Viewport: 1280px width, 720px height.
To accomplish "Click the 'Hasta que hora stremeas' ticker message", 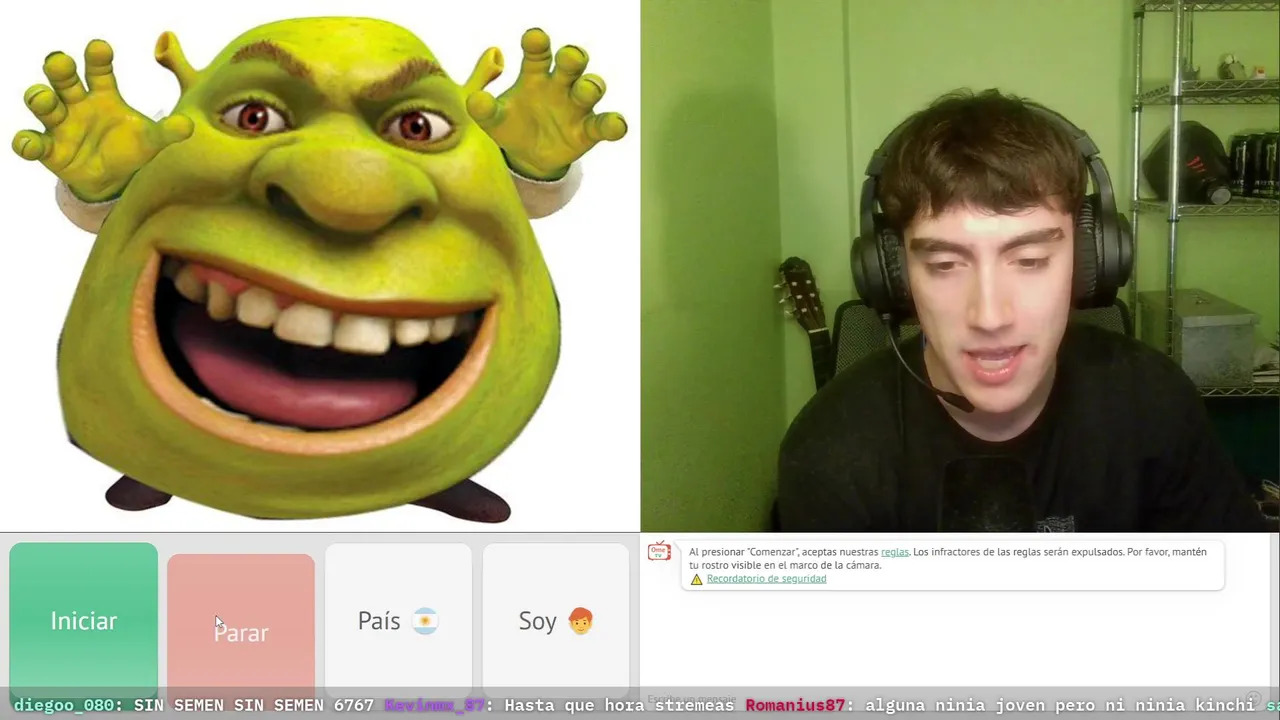I will pos(620,705).
